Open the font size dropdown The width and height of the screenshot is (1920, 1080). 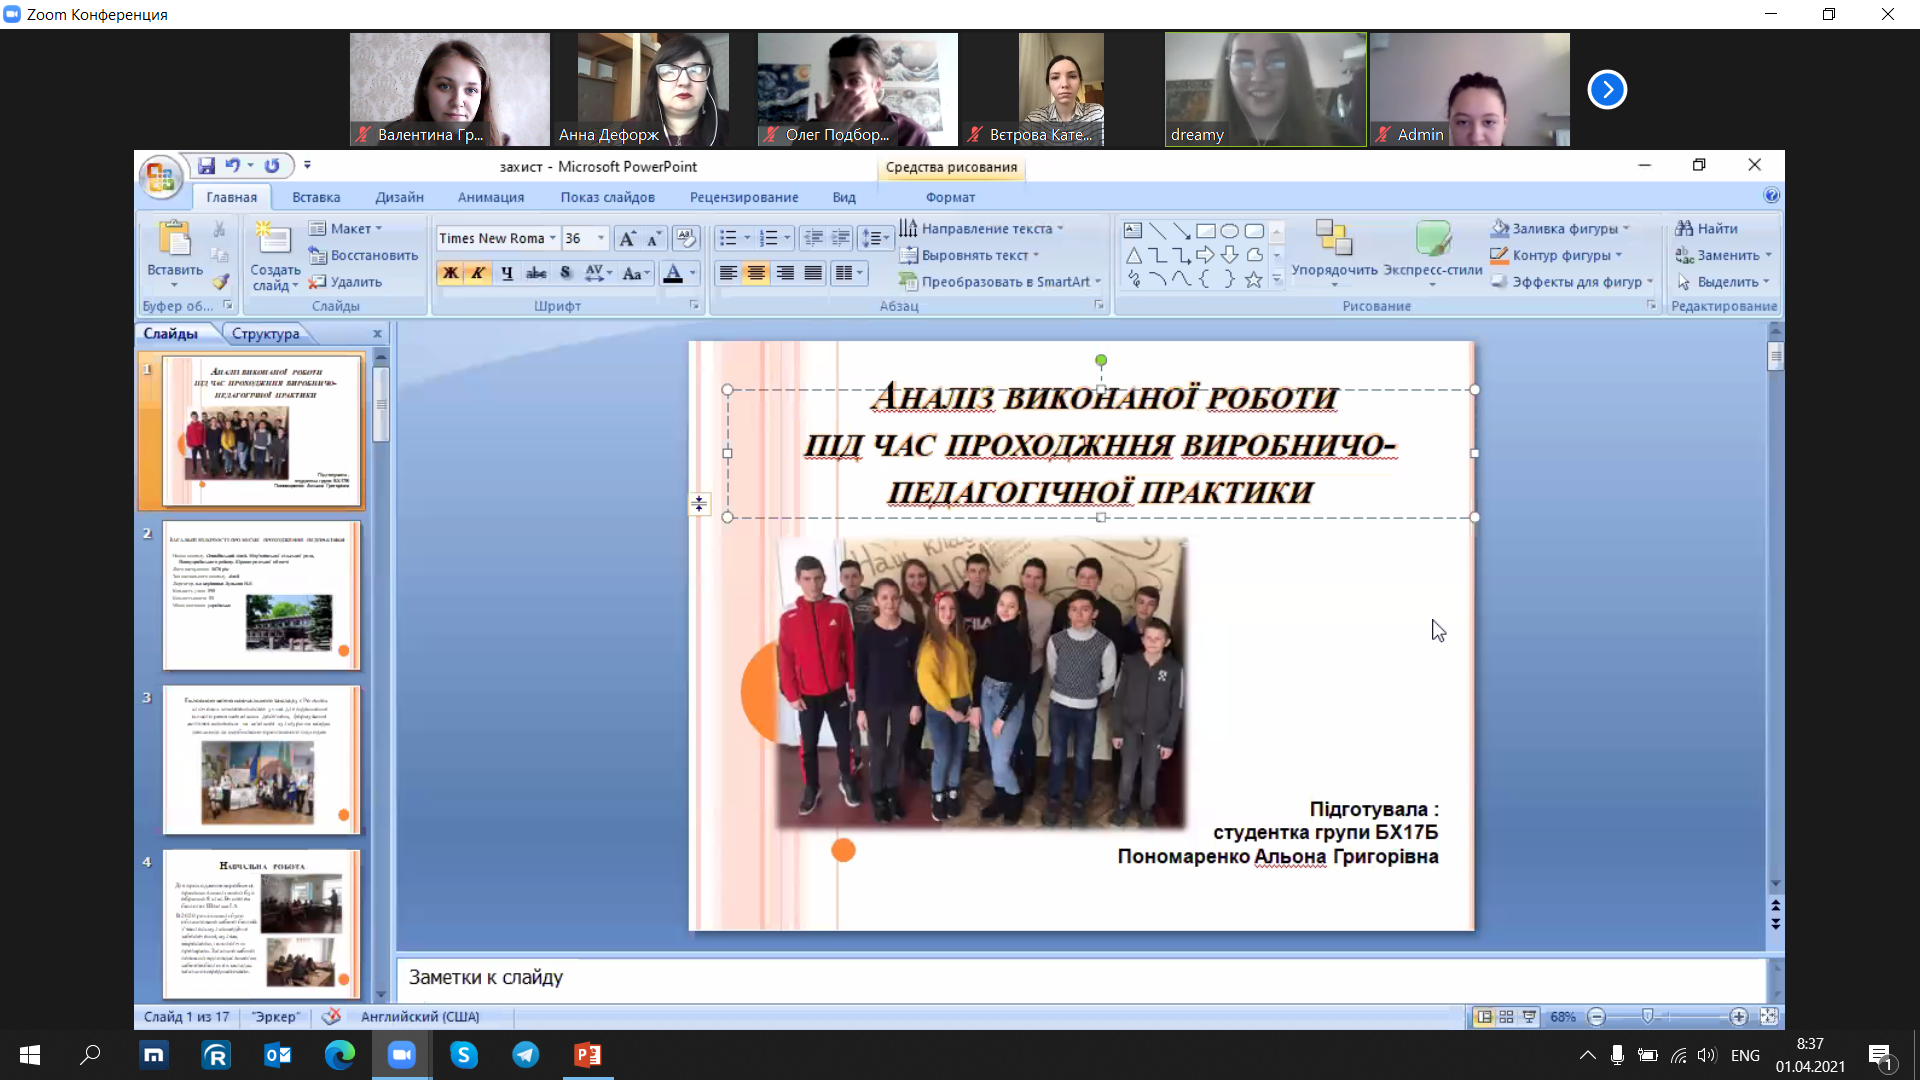(x=601, y=239)
